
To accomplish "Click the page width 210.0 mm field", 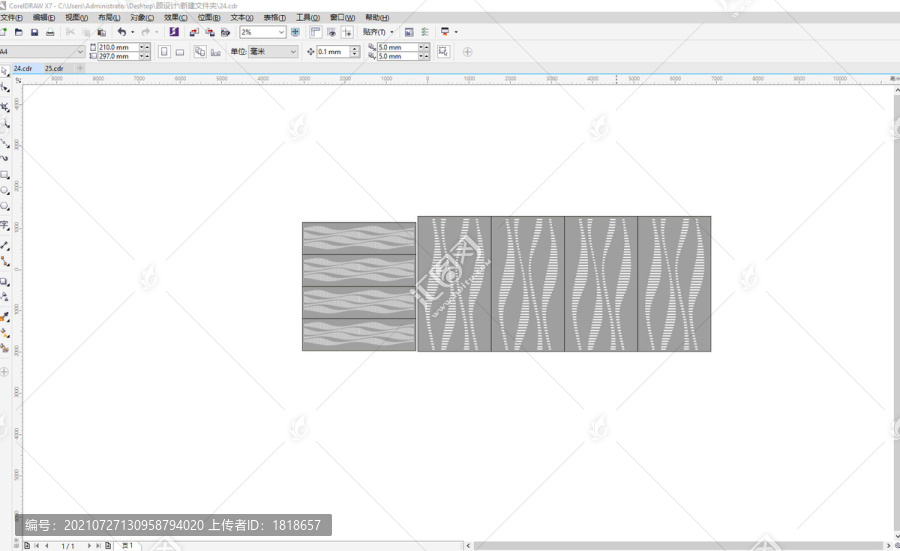I will click(118, 47).
